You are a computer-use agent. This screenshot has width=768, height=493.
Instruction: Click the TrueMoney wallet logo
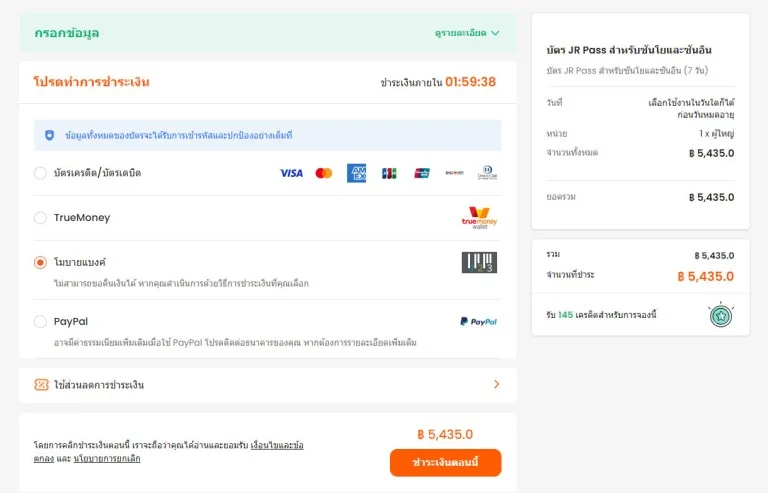click(479, 218)
